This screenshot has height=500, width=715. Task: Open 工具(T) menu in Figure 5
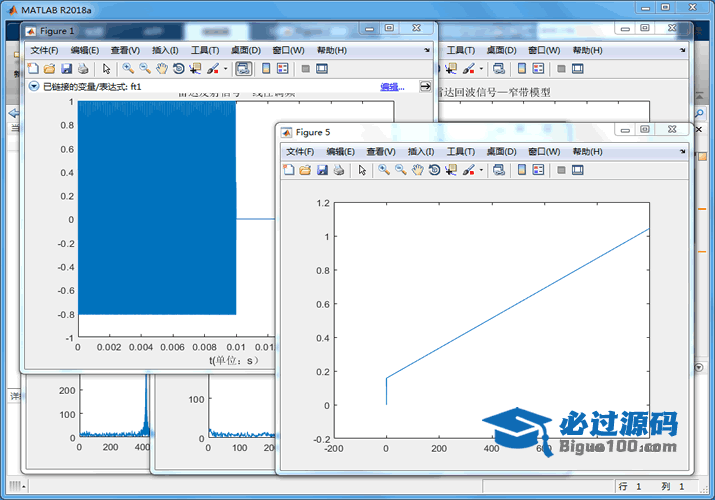click(461, 151)
